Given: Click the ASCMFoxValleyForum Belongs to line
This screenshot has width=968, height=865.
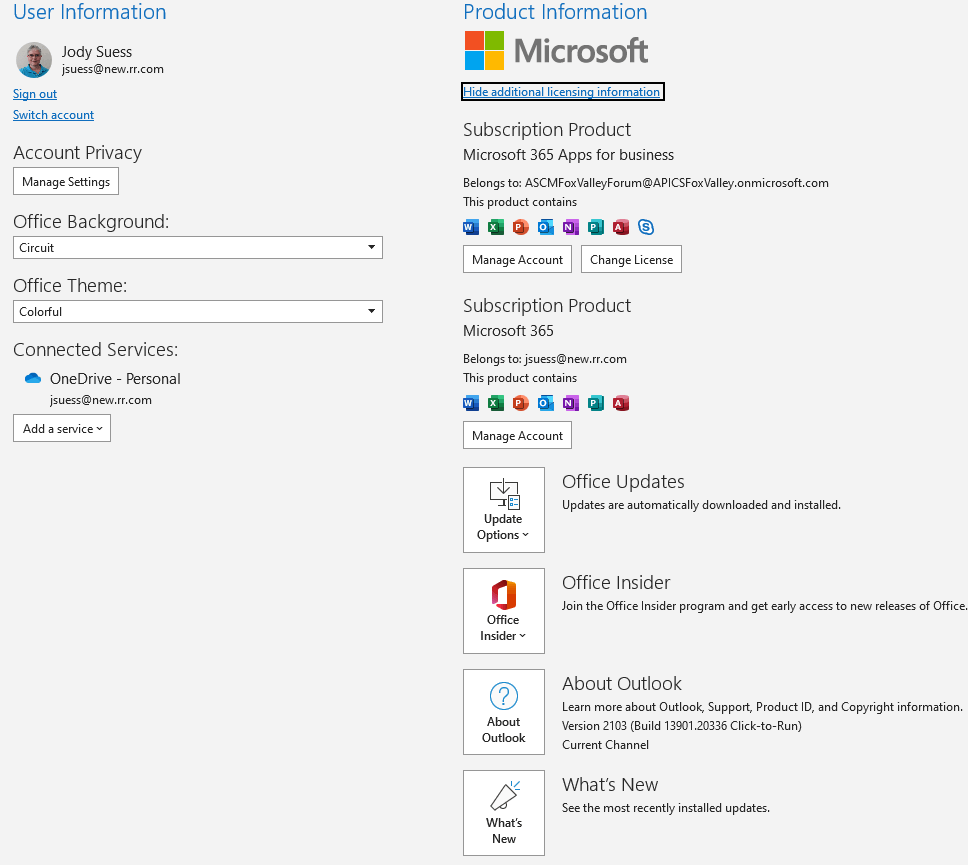Looking at the screenshot, I should pos(646,183).
